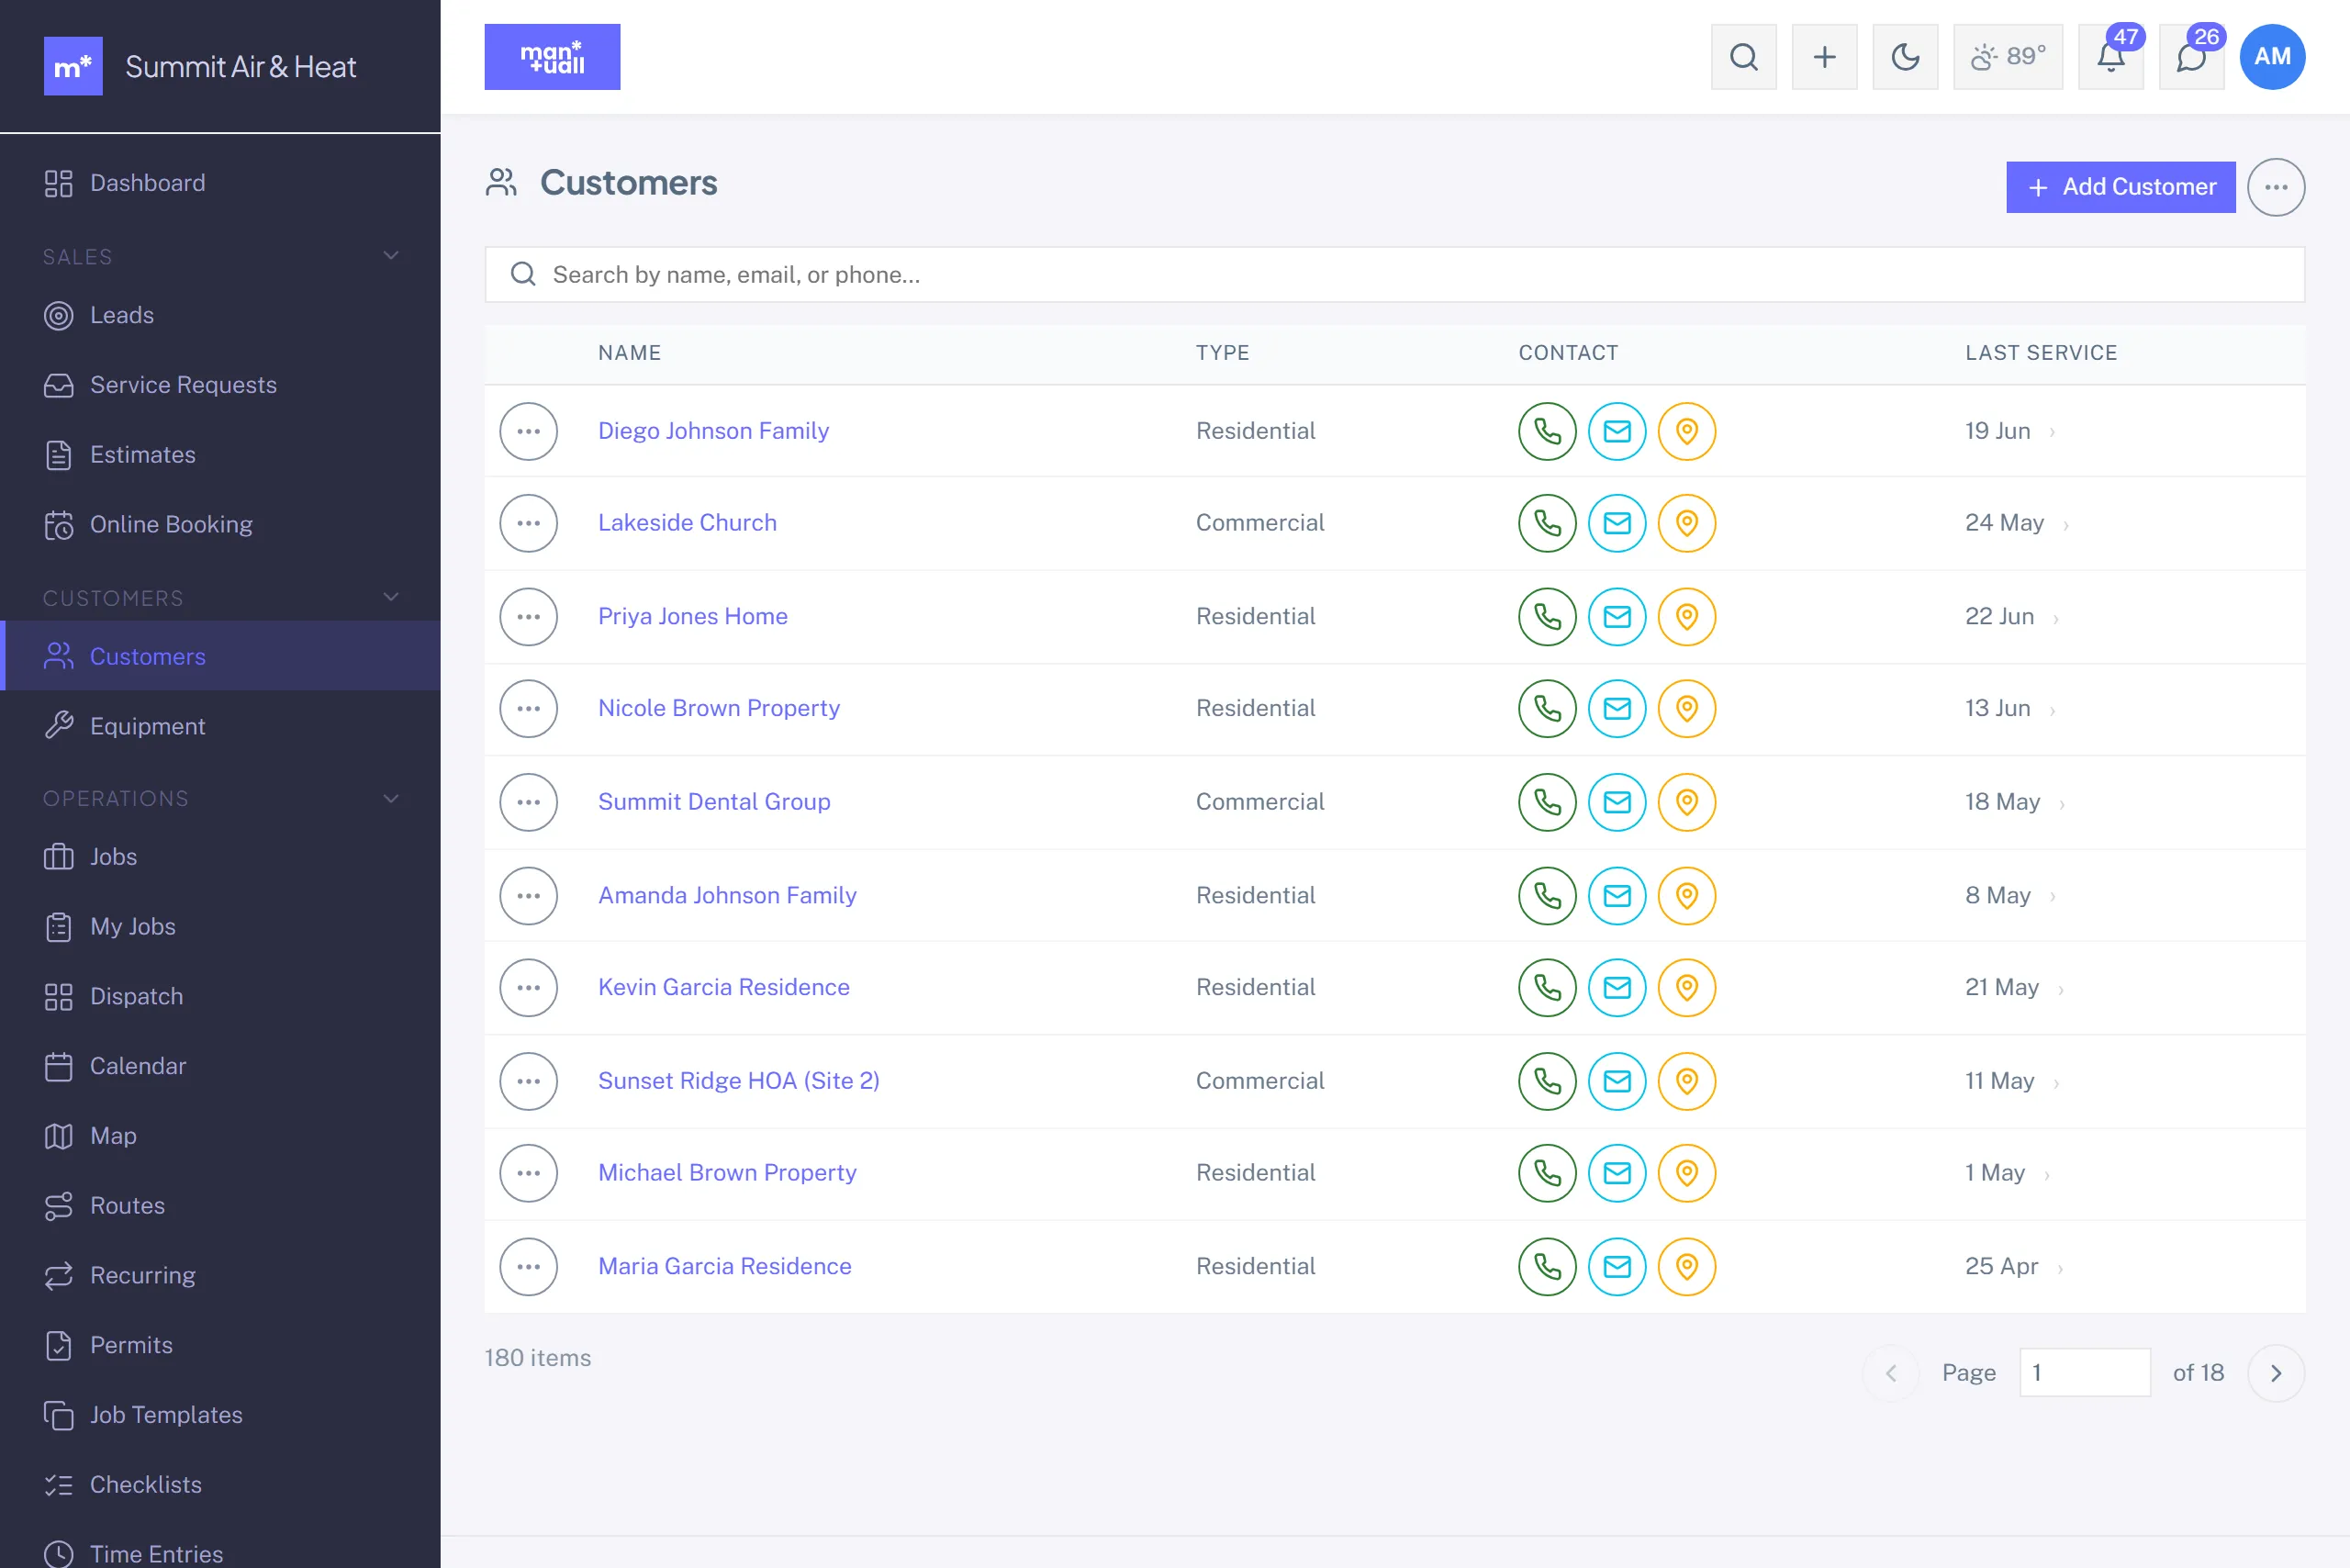Open page more-options menu beside Add Customer
This screenshot has width=2350, height=1568.
point(2276,187)
